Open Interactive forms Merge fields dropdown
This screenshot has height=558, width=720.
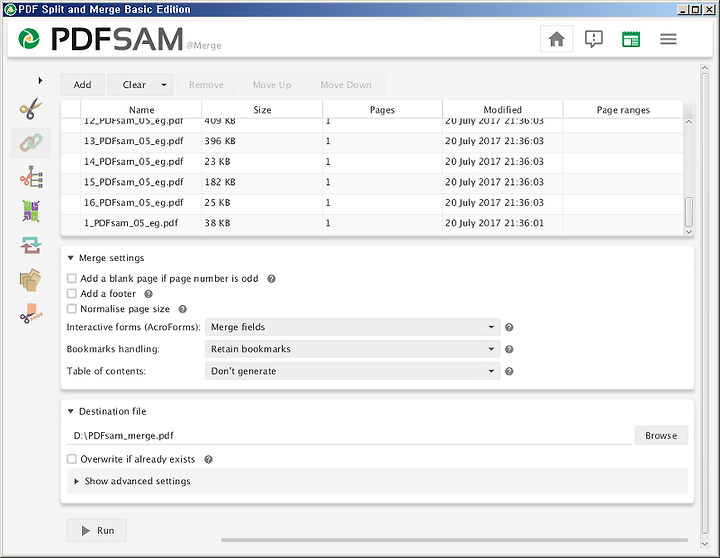click(352, 327)
